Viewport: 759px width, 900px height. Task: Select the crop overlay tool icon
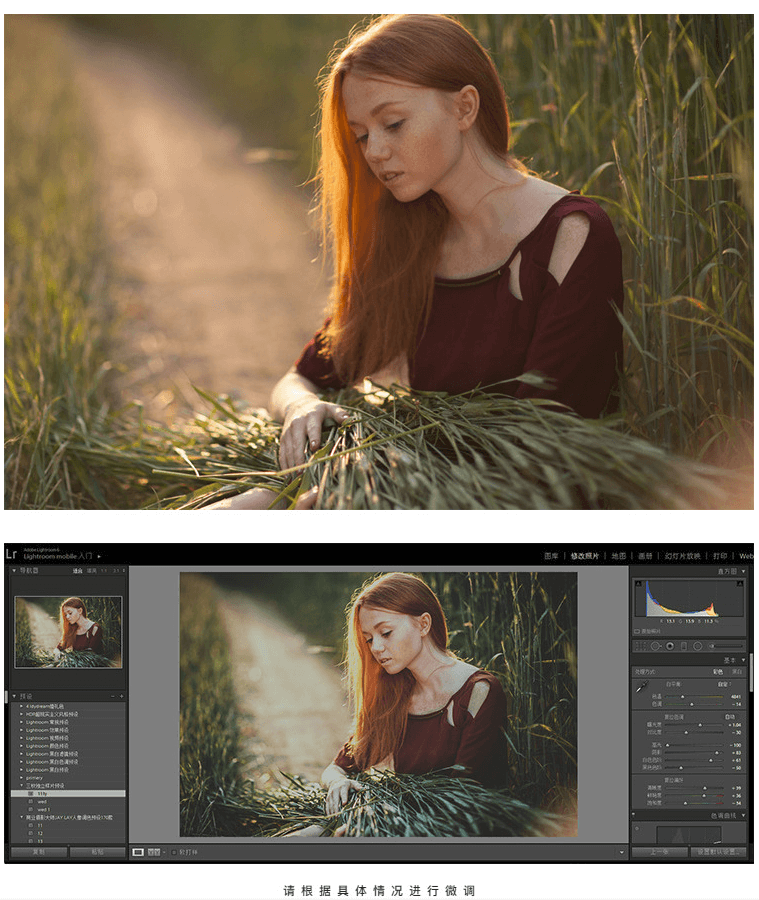click(639, 646)
